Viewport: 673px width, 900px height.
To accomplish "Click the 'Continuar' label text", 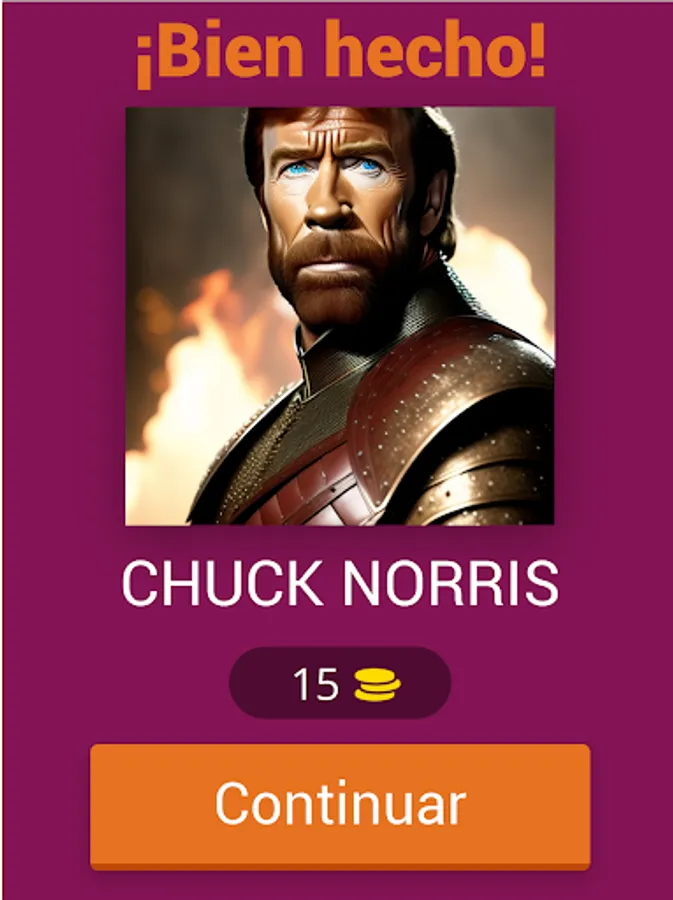I will point(340,803).
